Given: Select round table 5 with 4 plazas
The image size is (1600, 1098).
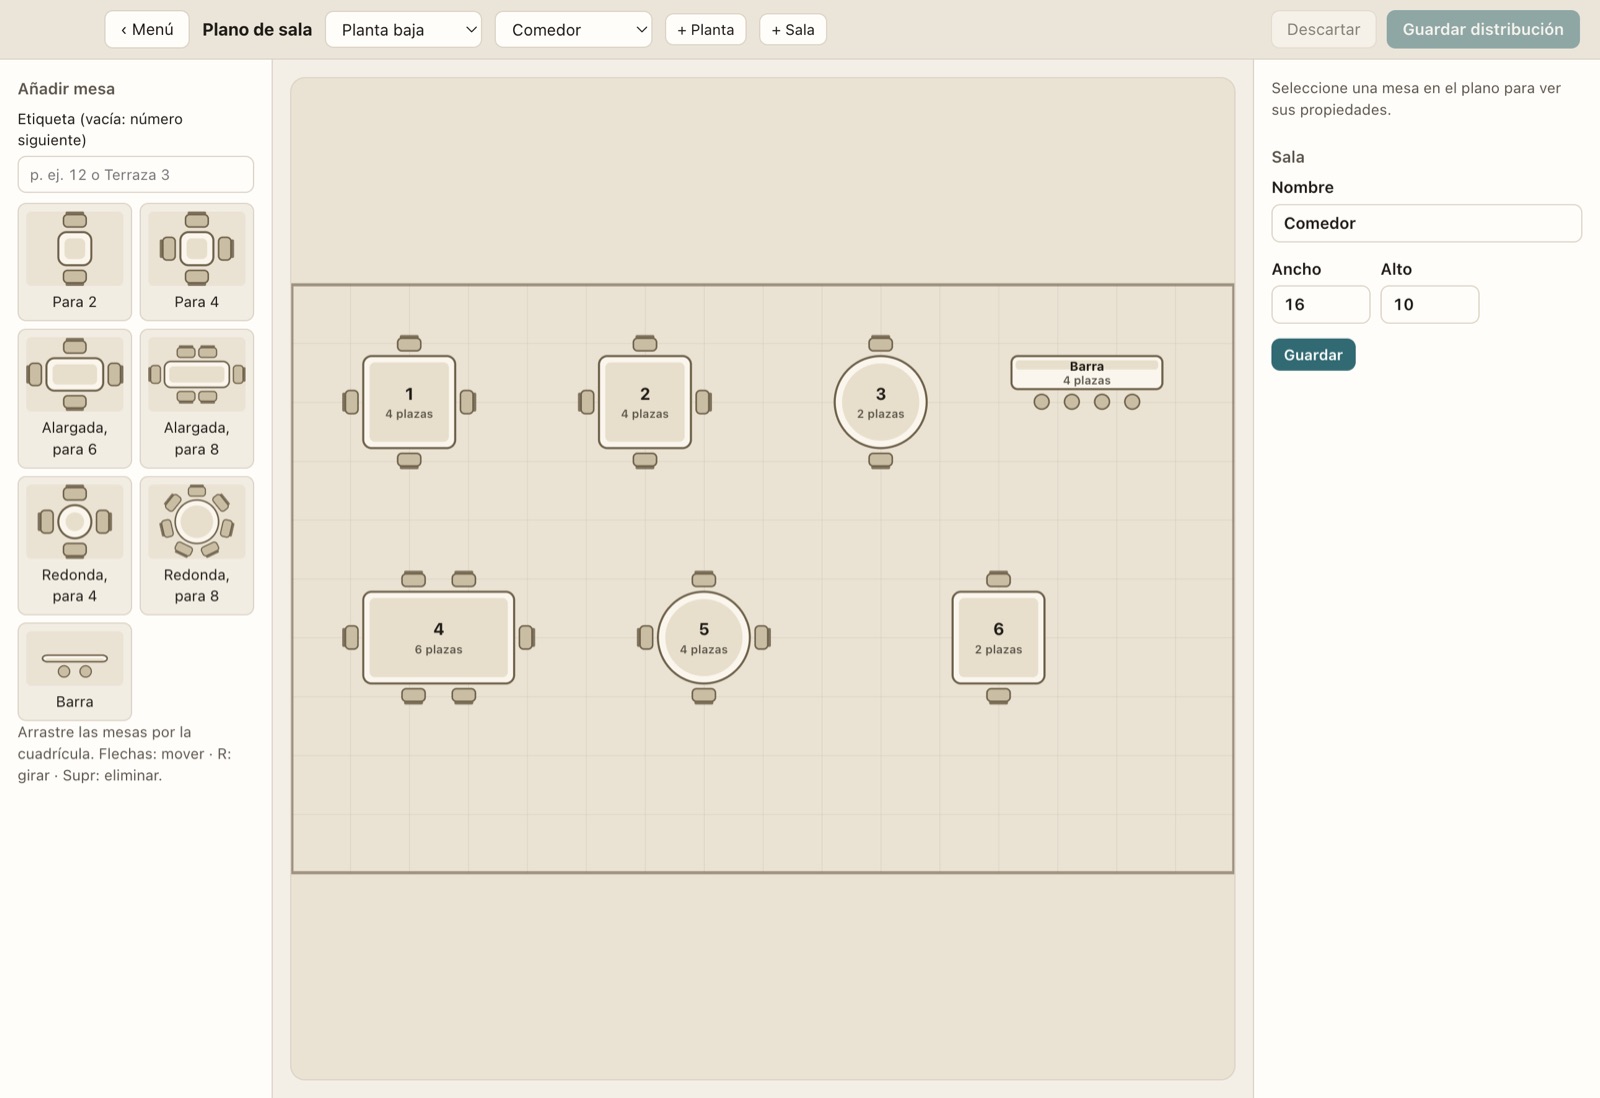Looking at the screenshot, I should [x=704, y=638].
